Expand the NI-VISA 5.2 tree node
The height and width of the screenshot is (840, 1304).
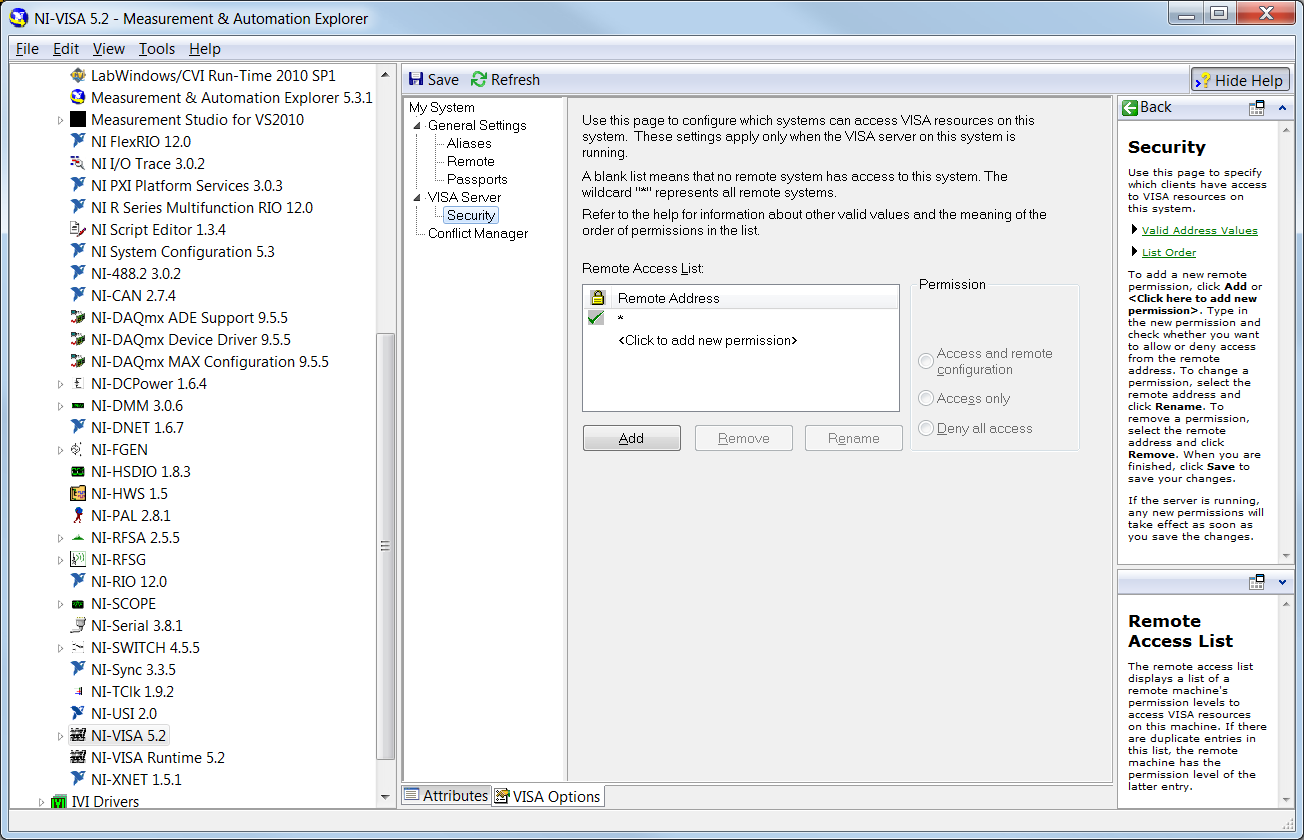point(60,736)
